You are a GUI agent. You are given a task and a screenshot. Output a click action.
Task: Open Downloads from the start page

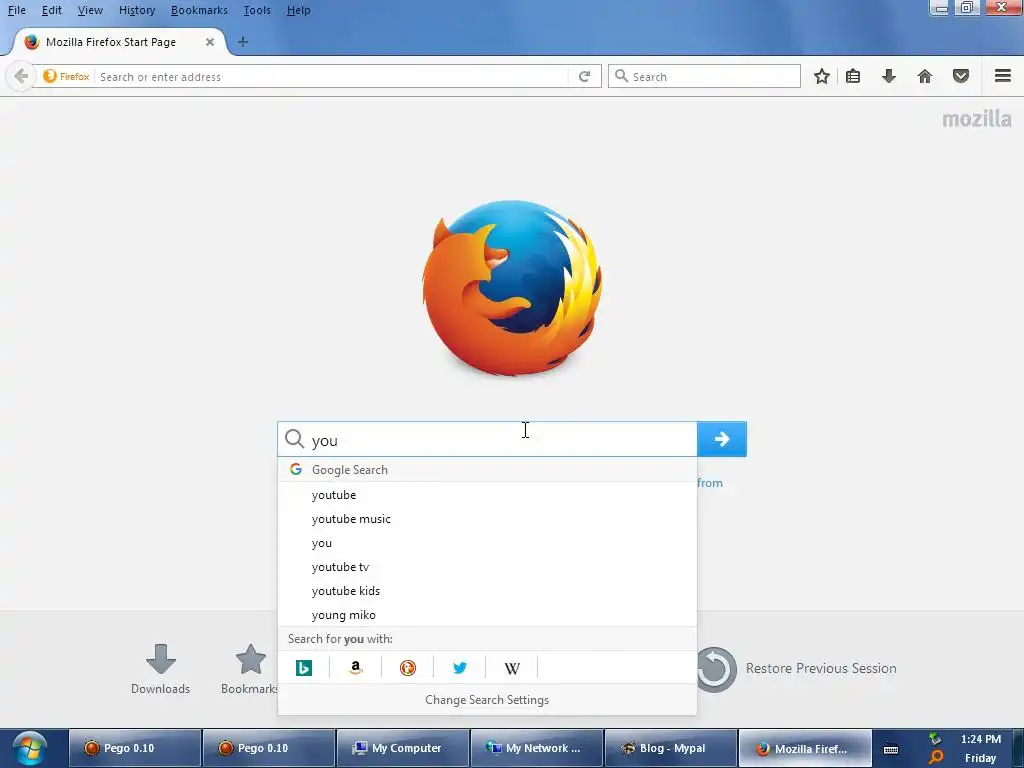click(161, 669)
